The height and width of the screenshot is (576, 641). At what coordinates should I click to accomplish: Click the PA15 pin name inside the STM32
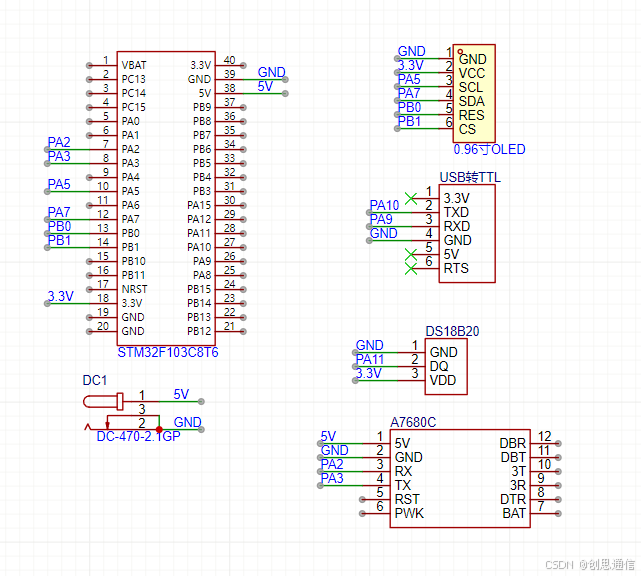[x=199, y=205]
